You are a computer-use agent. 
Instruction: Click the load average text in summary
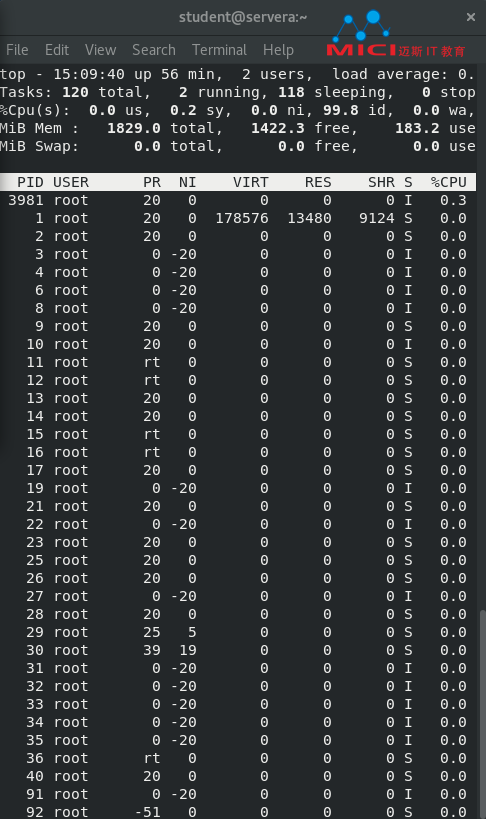pos(403,75)
